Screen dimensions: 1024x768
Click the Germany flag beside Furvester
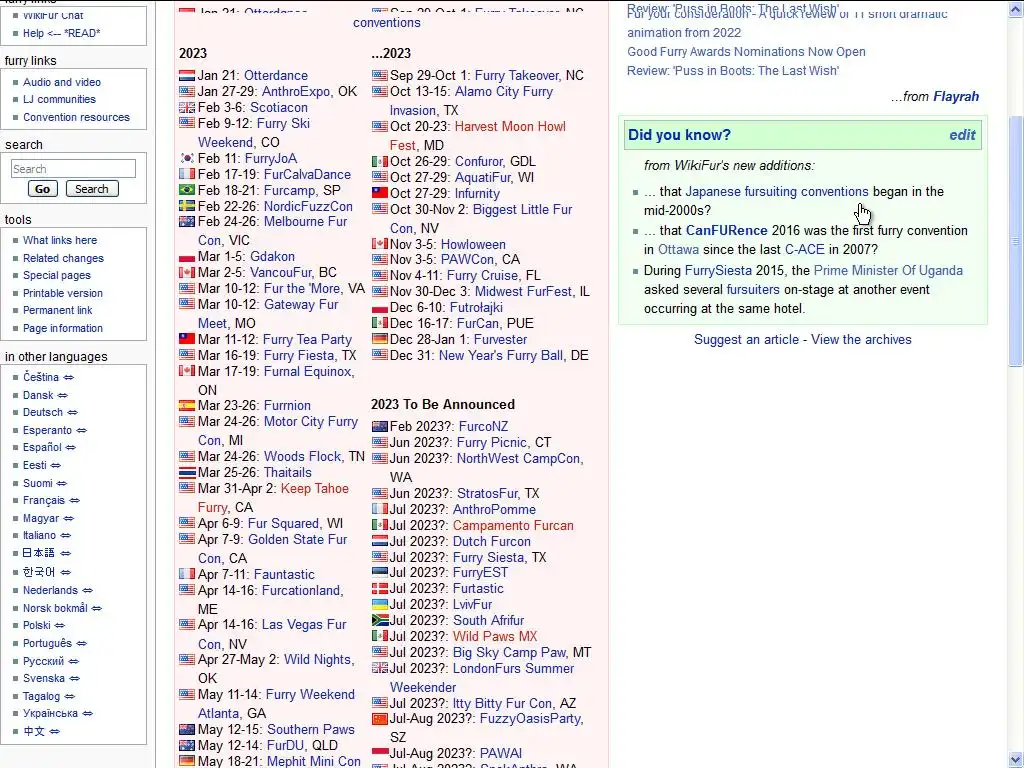pos(379,340)
